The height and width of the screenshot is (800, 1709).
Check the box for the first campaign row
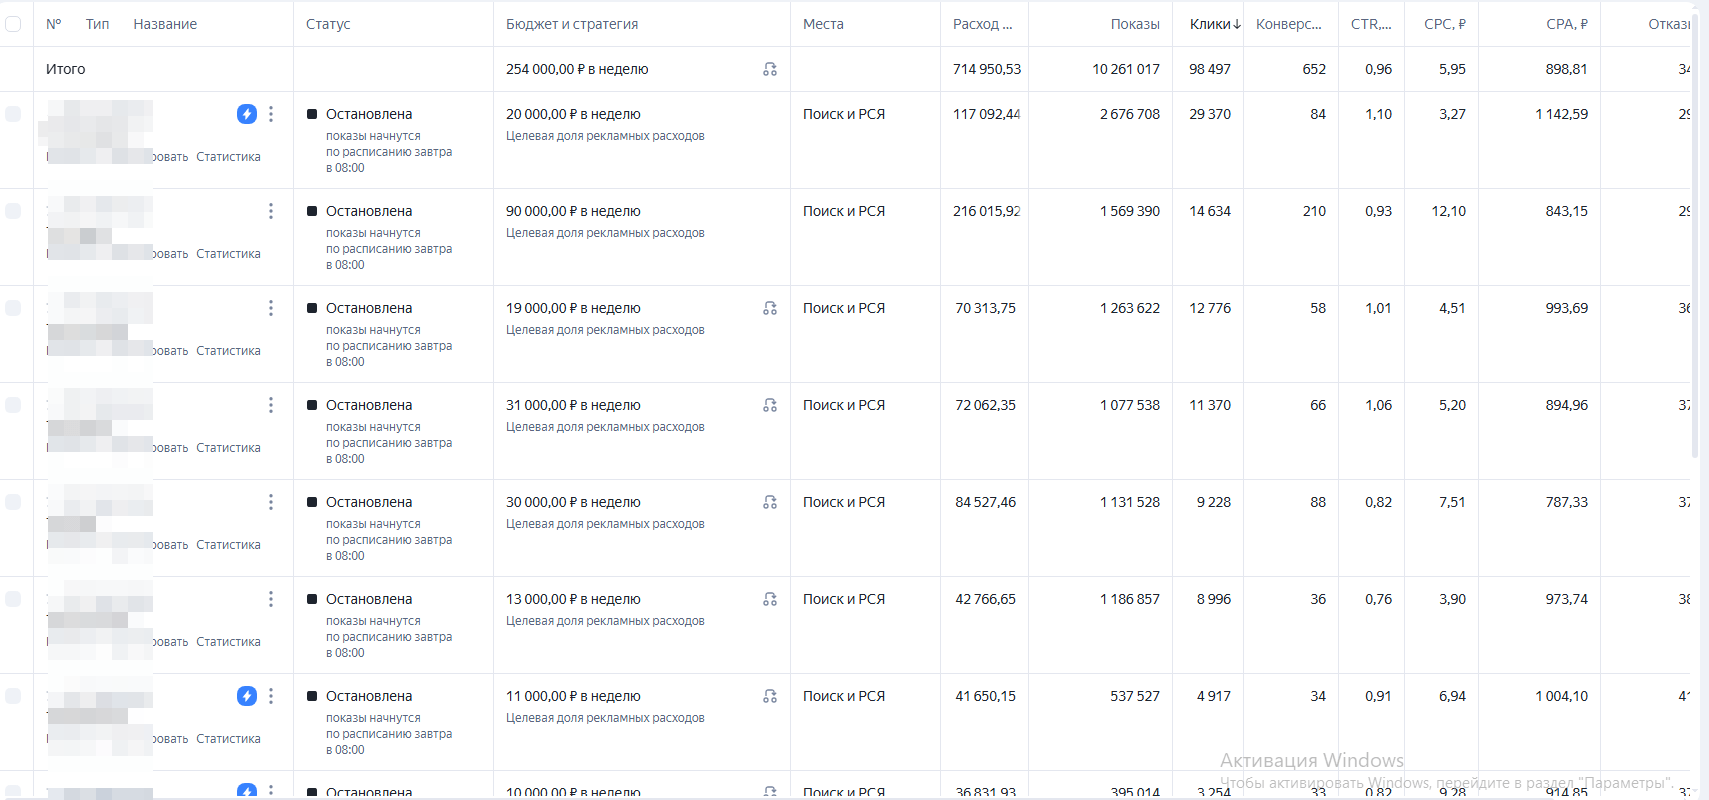click(13, 114)
